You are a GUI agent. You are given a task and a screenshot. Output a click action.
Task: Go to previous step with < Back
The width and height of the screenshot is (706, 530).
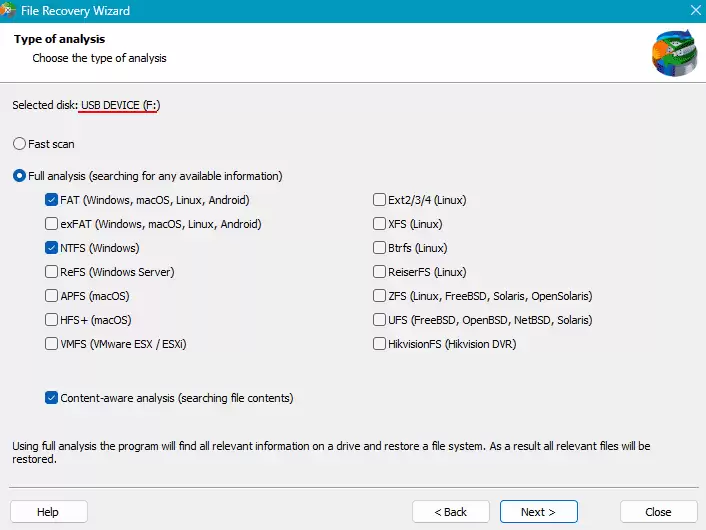[x=450, y=512]
